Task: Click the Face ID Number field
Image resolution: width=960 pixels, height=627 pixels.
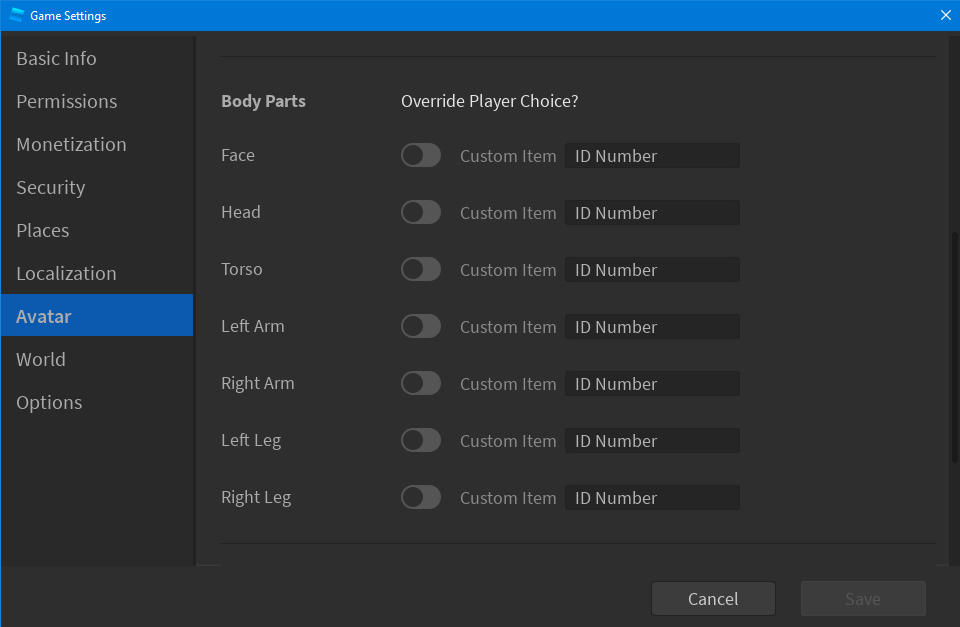Action: [x=652, y=156]
